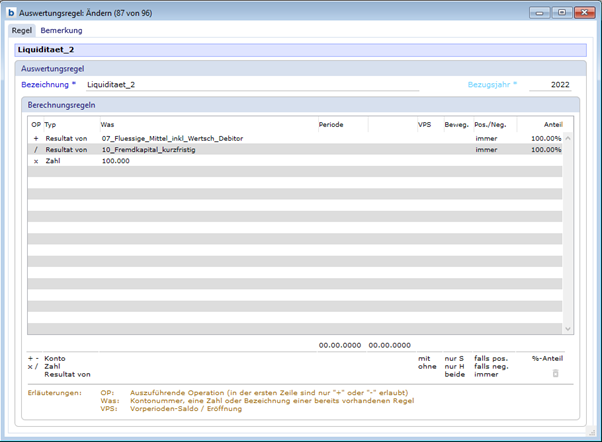Click the delete trash icon under %-Anteil
The image size is (602, 442).
[556, 373]
